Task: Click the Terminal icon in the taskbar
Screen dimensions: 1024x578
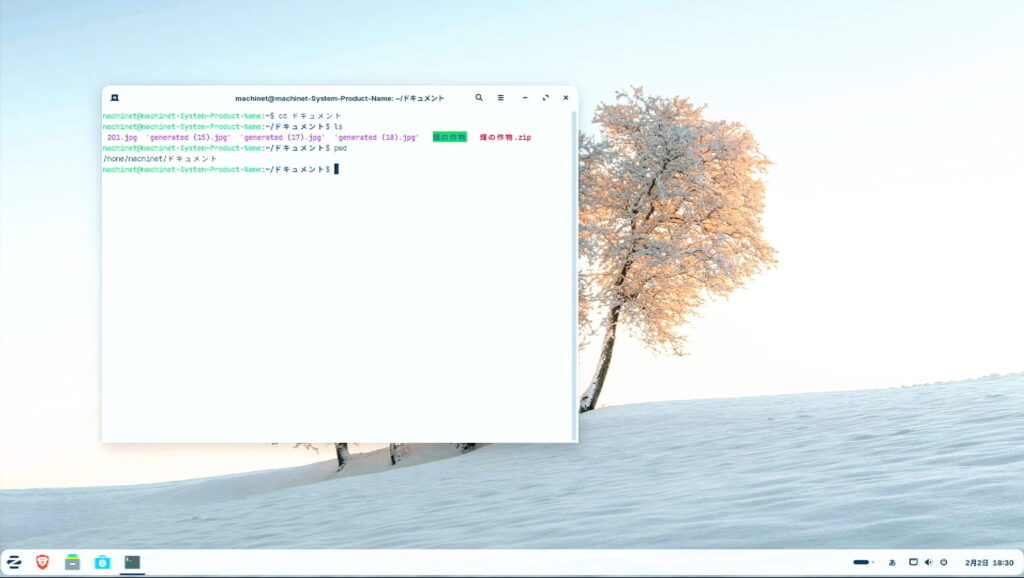Action: [132, 562]
